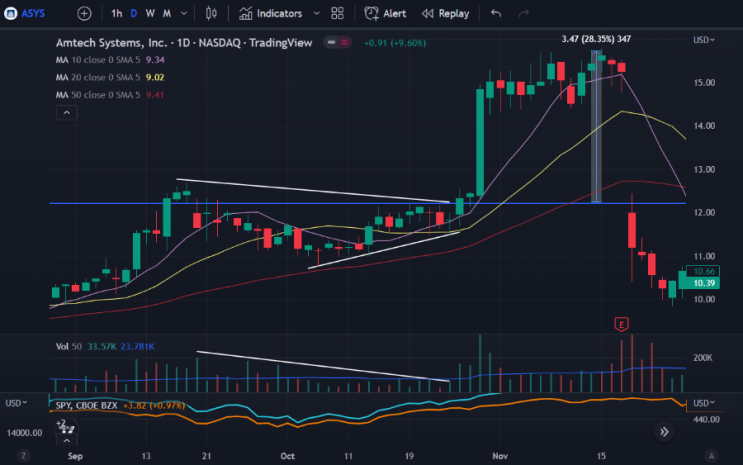Viewport: 743px width, 465px height.
Task: Expand the timeframe interval dropdown
Action: [184, 13]
